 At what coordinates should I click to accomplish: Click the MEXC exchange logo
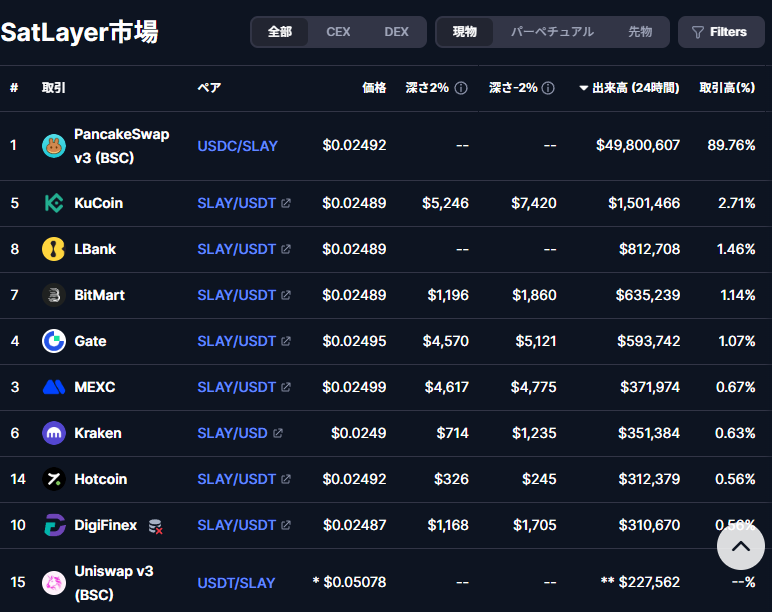tap(54, 387)
